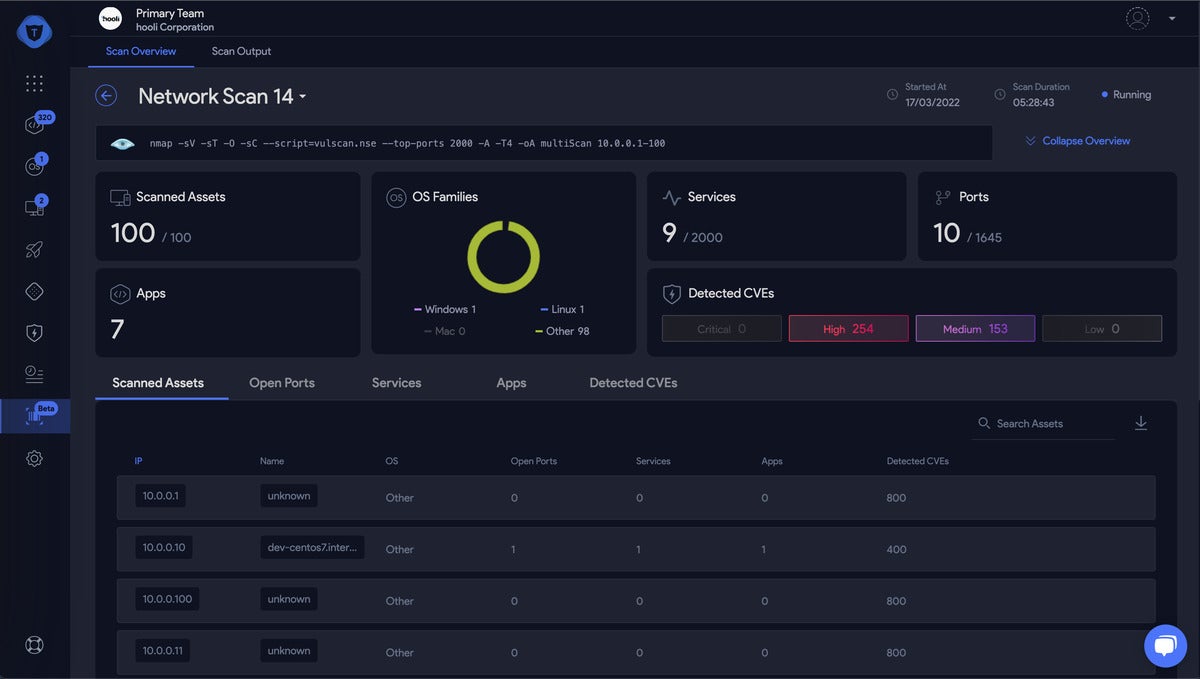Click the Running status indicator
Viewport: 1200px width, 679px height.
tap(1126, 95)
